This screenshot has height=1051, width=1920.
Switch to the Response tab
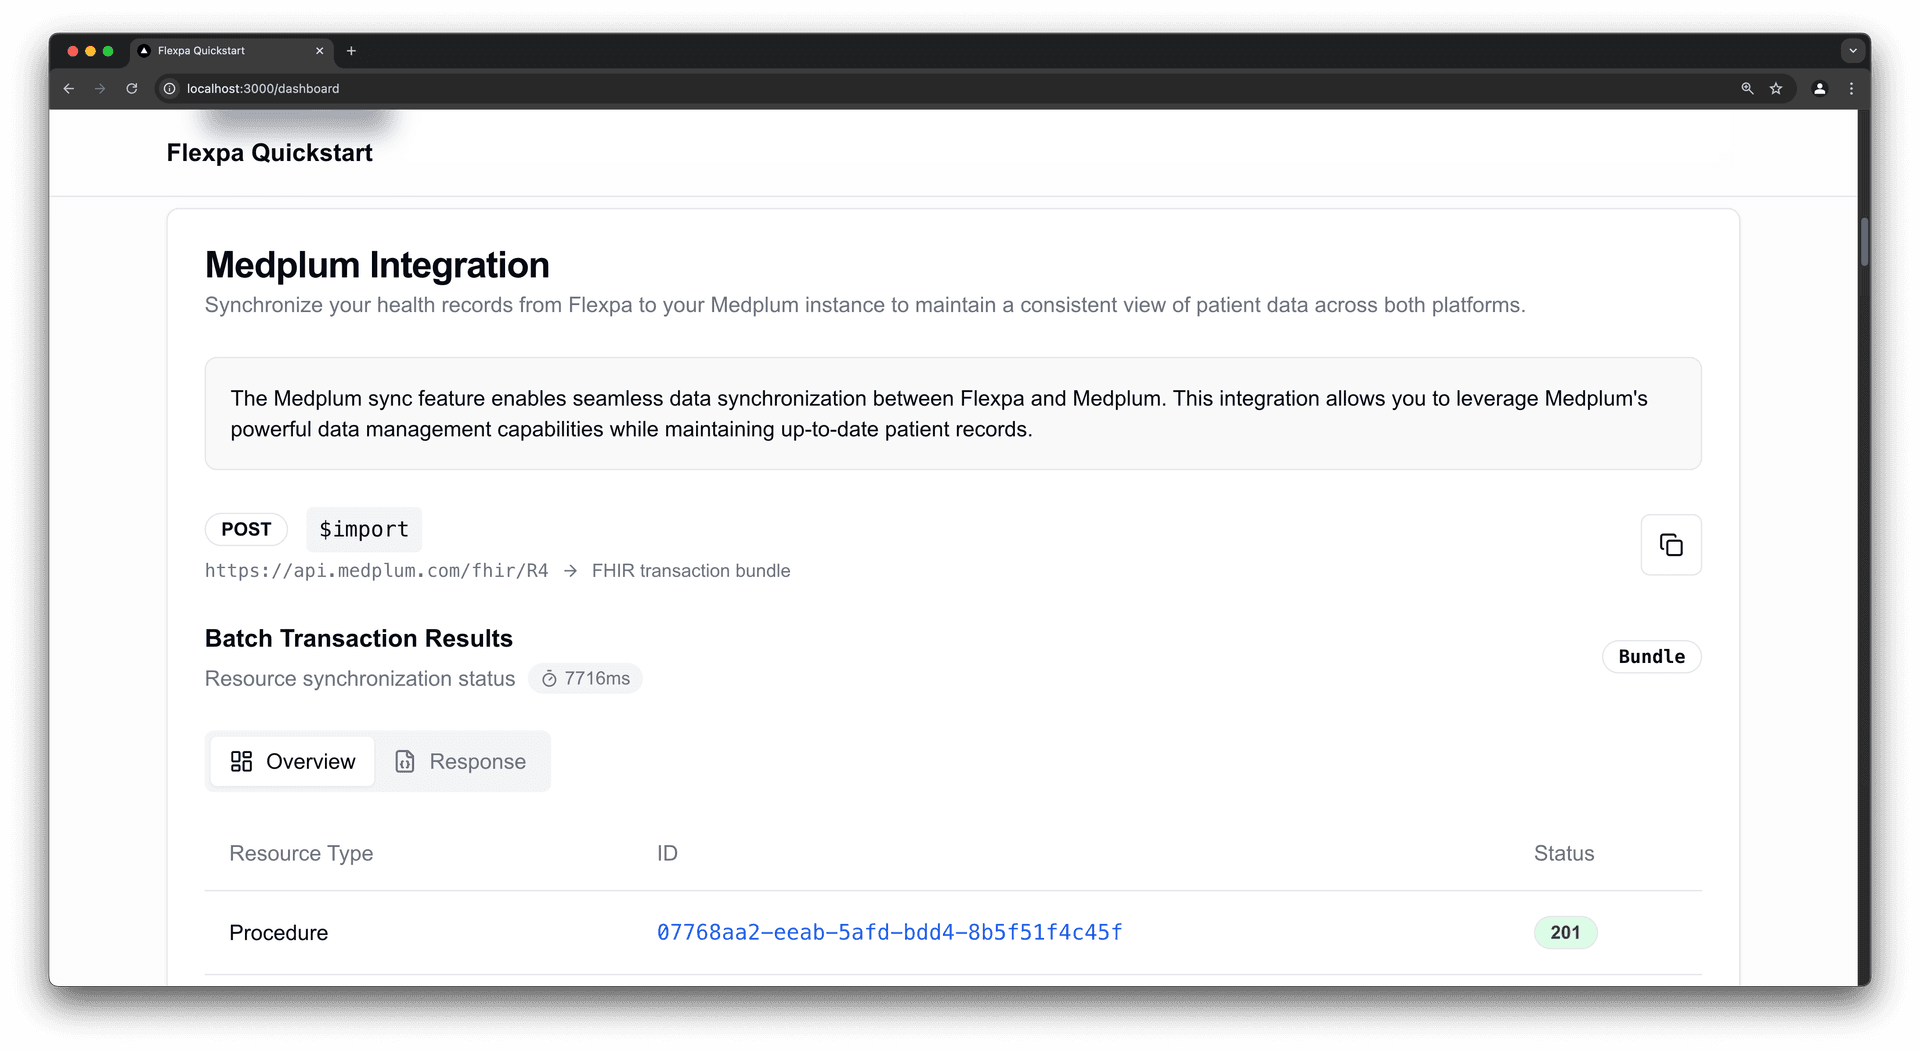[x=461, y=762]
